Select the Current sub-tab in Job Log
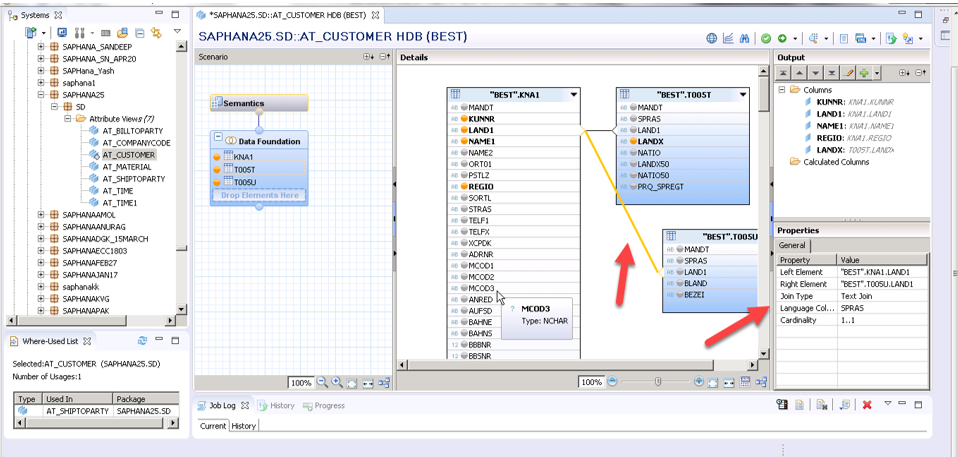 tap(213, 426)
